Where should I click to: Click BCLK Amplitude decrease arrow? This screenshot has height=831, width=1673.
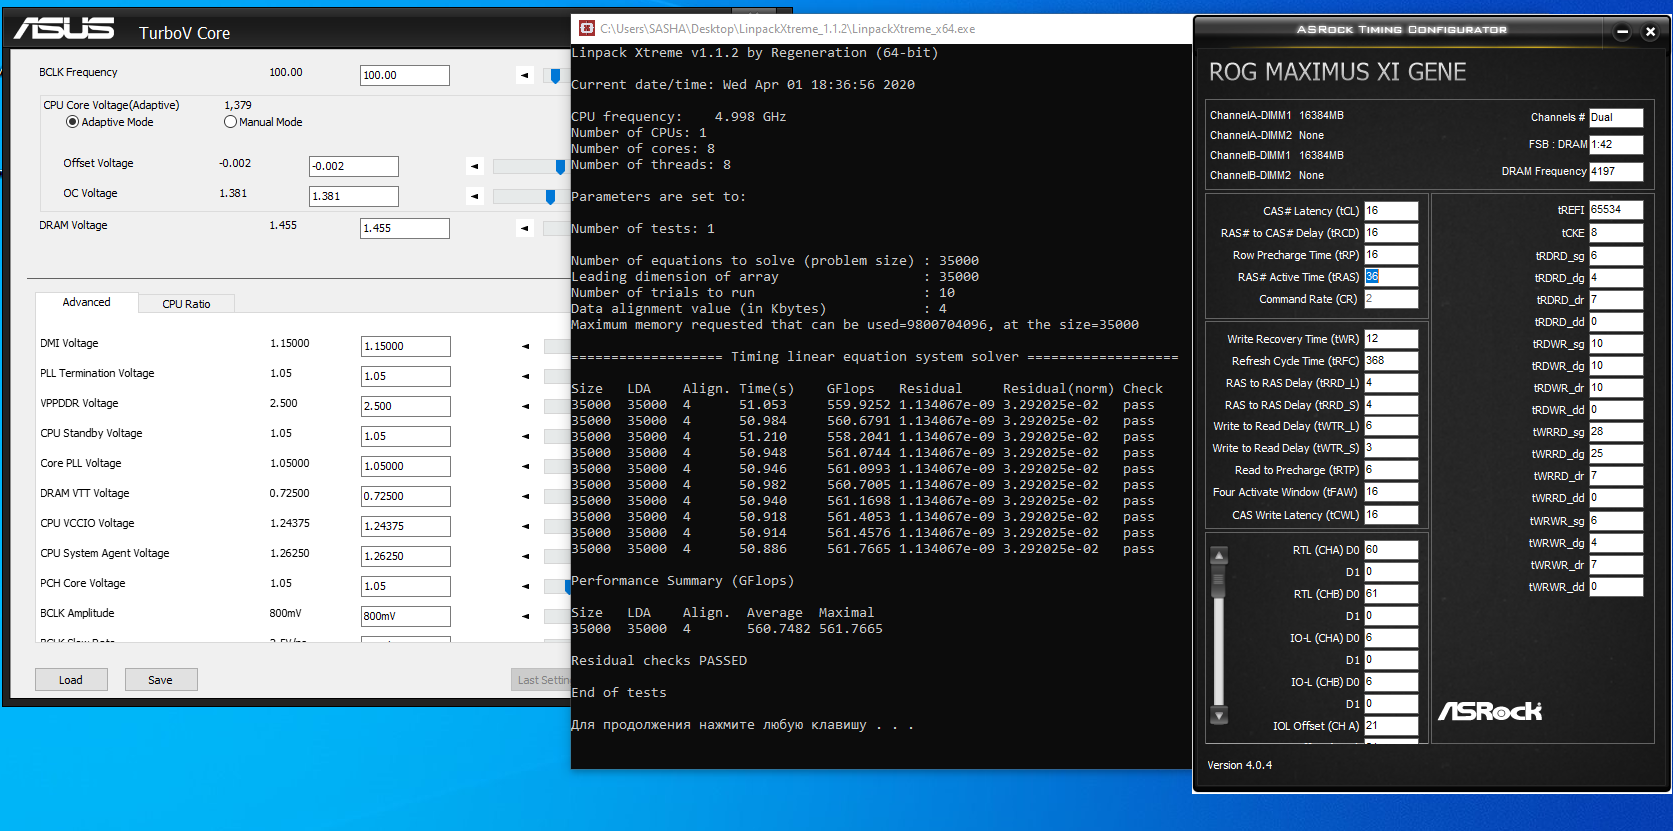click(x=525, y=616)
